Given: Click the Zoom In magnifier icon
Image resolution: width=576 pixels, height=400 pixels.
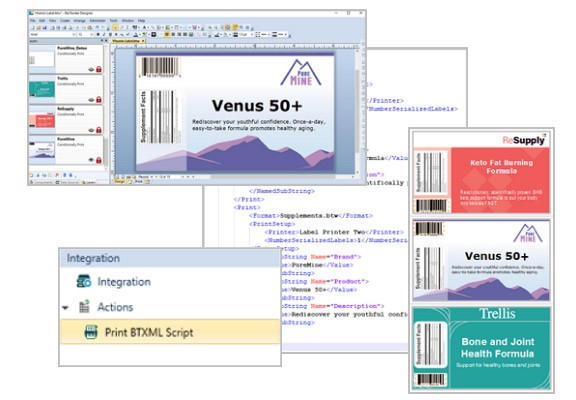Looking at the screenshot, I should (210, 28).
